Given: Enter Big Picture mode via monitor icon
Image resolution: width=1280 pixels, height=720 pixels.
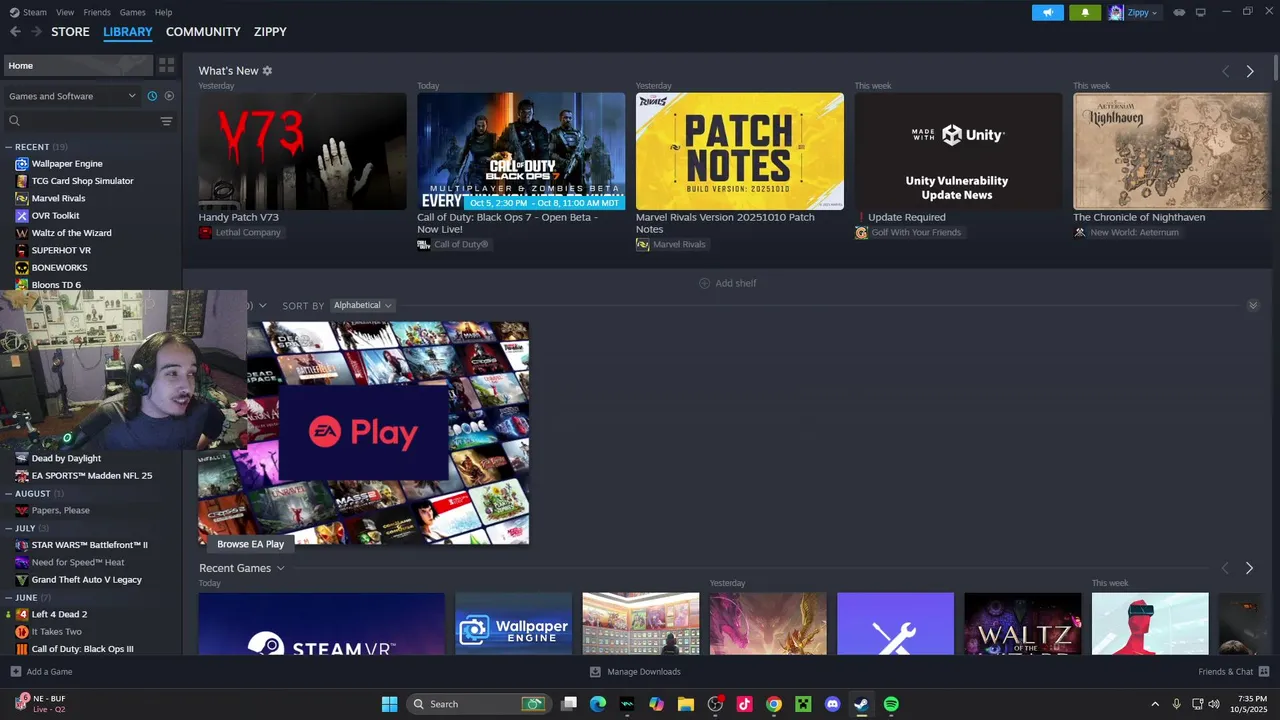Looking at the screenshot, I should pos(1201,12).
